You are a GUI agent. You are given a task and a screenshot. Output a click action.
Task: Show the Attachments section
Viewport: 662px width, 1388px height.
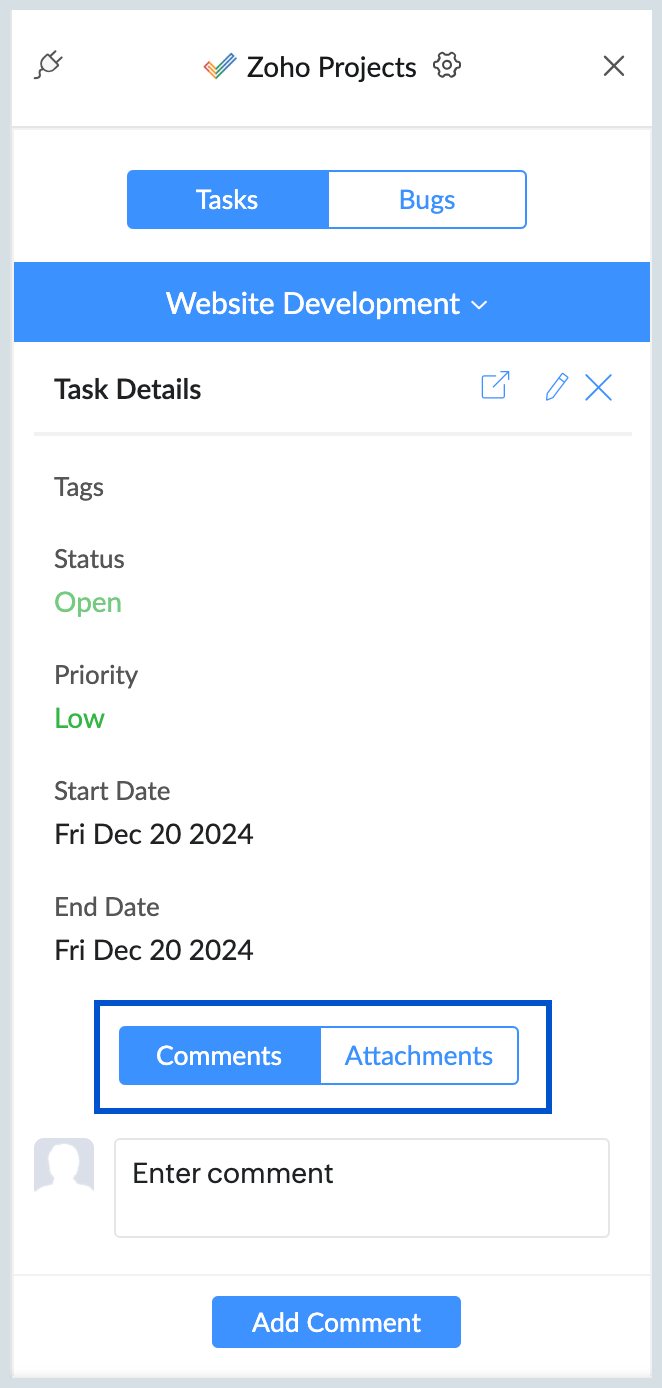point(419,1056)
